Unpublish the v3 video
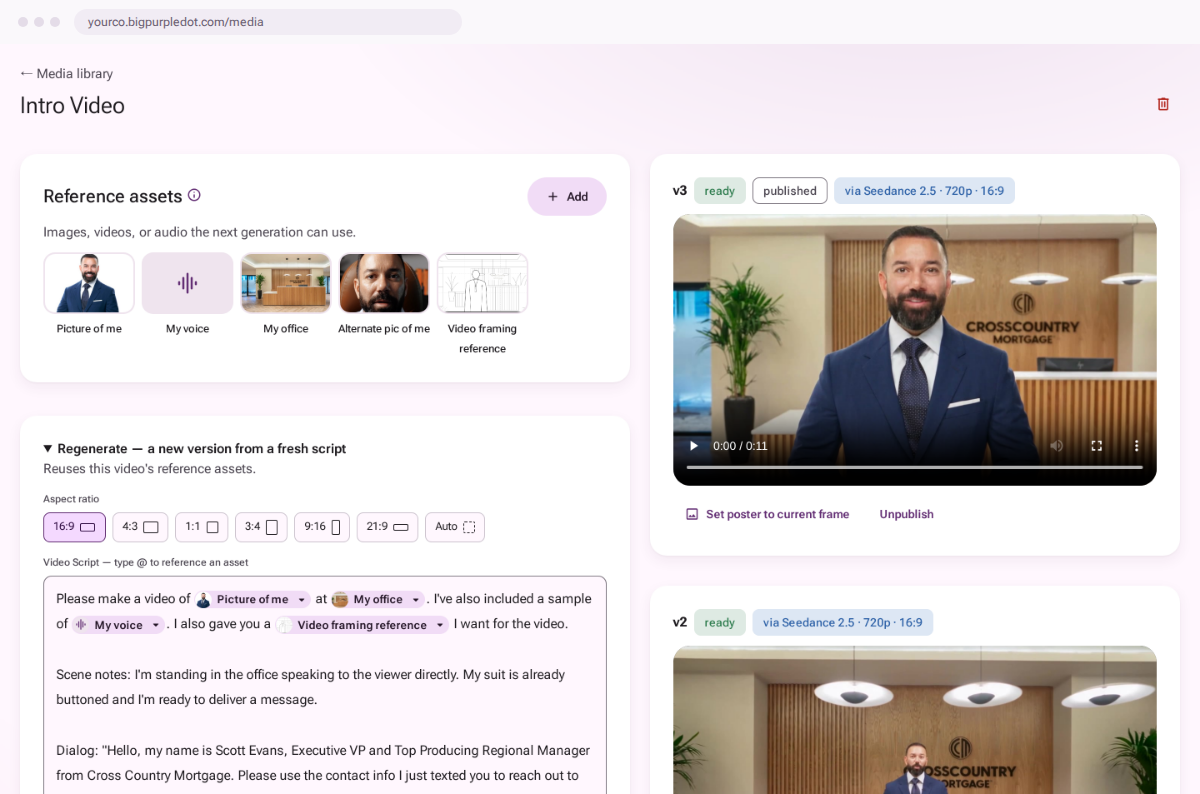The width and height of the screenshot is (1200, 794). [x=906, y=514]
